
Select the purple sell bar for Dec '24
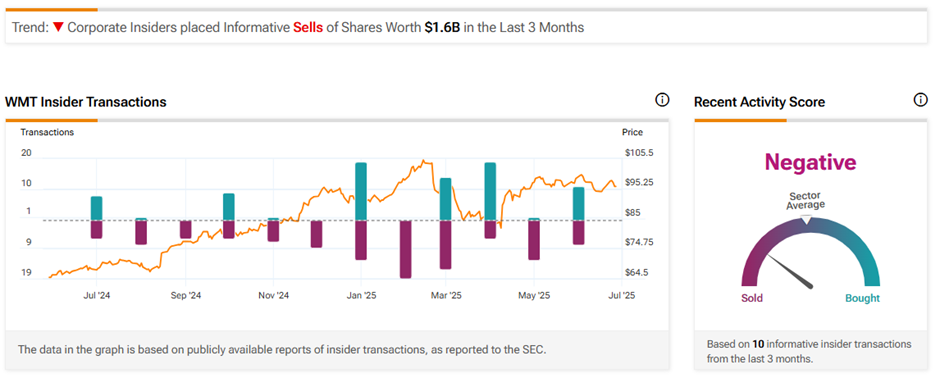click(x=317, y=234)
